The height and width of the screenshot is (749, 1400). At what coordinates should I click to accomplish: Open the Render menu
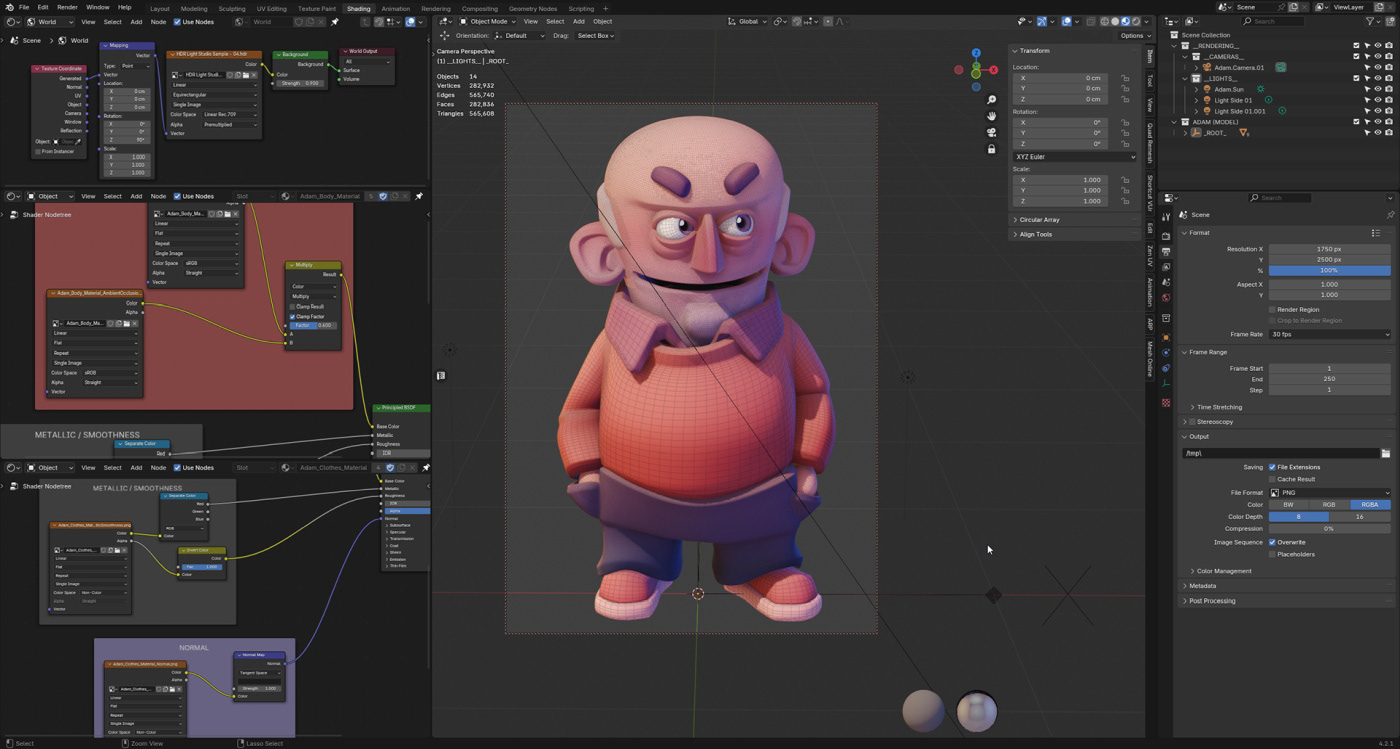click(67, 7)
